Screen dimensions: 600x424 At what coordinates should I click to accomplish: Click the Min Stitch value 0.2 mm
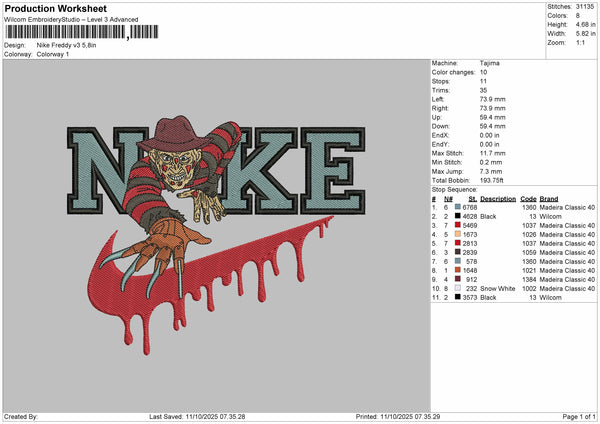pos(491,162)
